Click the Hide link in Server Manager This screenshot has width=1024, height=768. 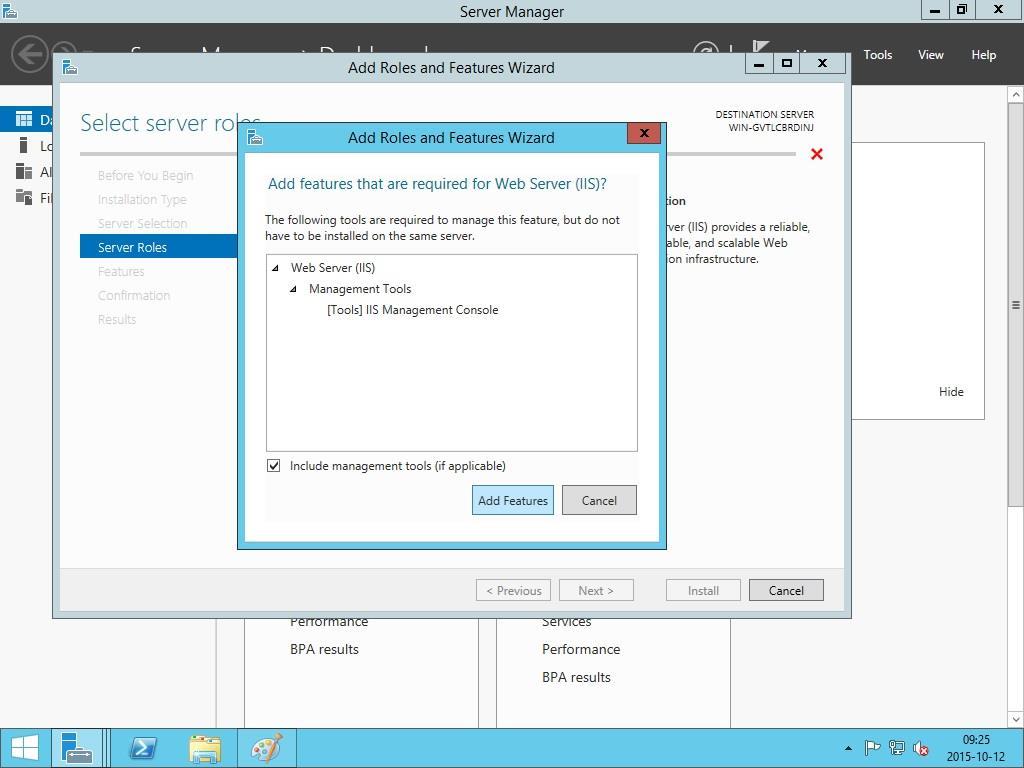(x=951, y=392)
